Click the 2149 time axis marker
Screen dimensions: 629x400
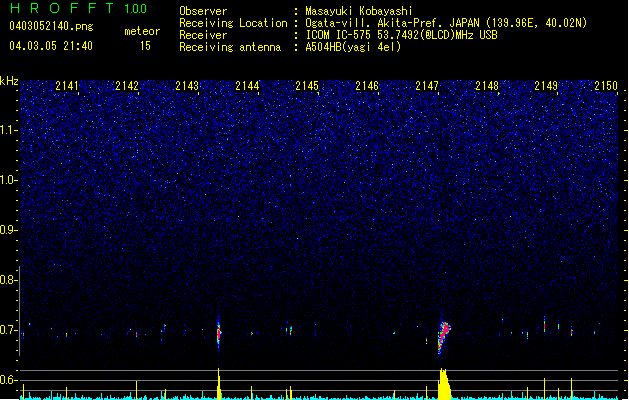click(546, 85)
